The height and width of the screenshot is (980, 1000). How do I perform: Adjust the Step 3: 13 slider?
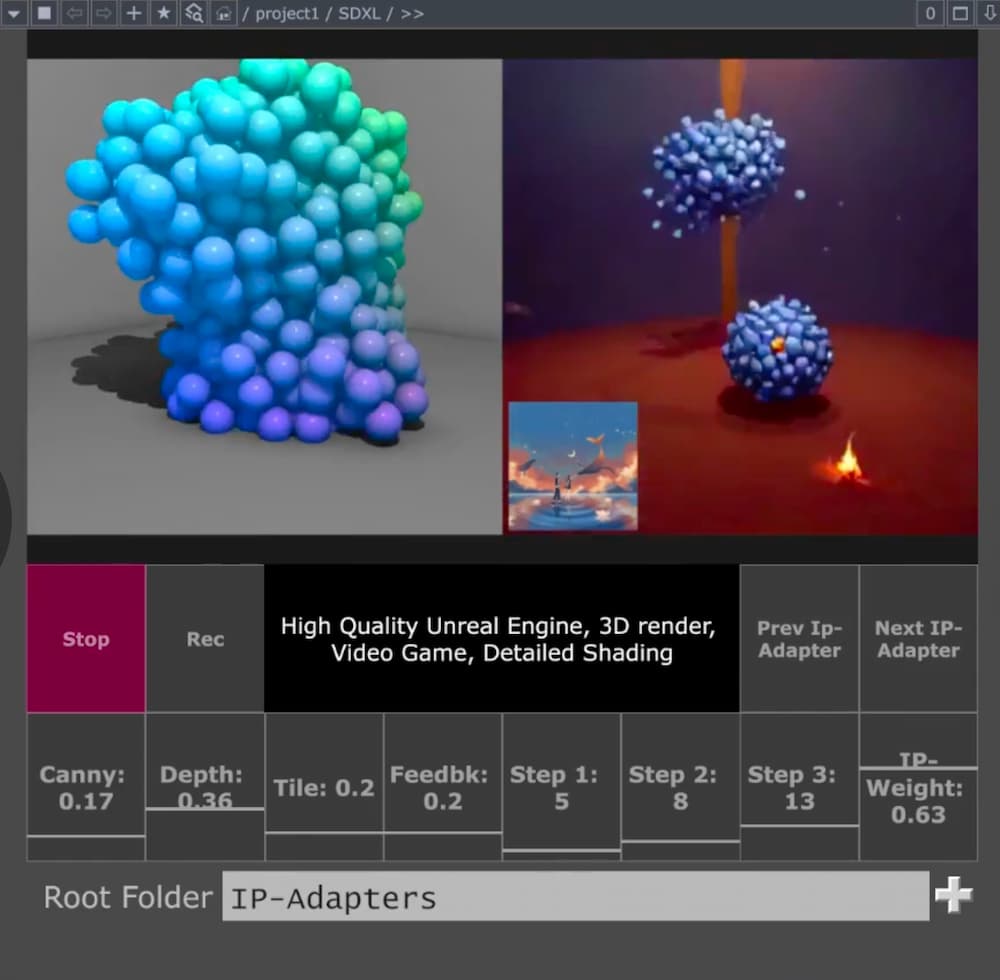pyautogui.click(x=799, y=787)
